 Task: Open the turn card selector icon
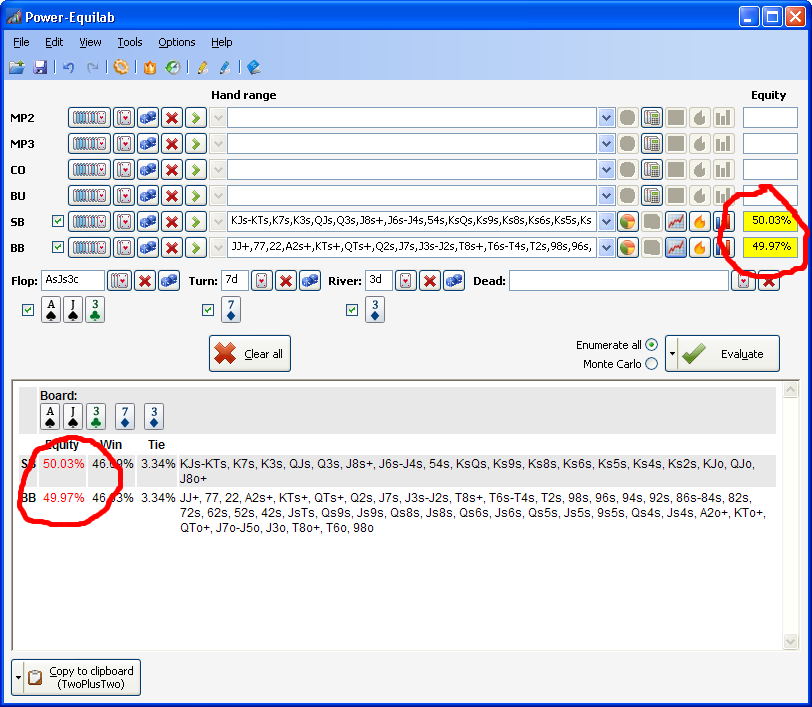click(x=262, y=281)
